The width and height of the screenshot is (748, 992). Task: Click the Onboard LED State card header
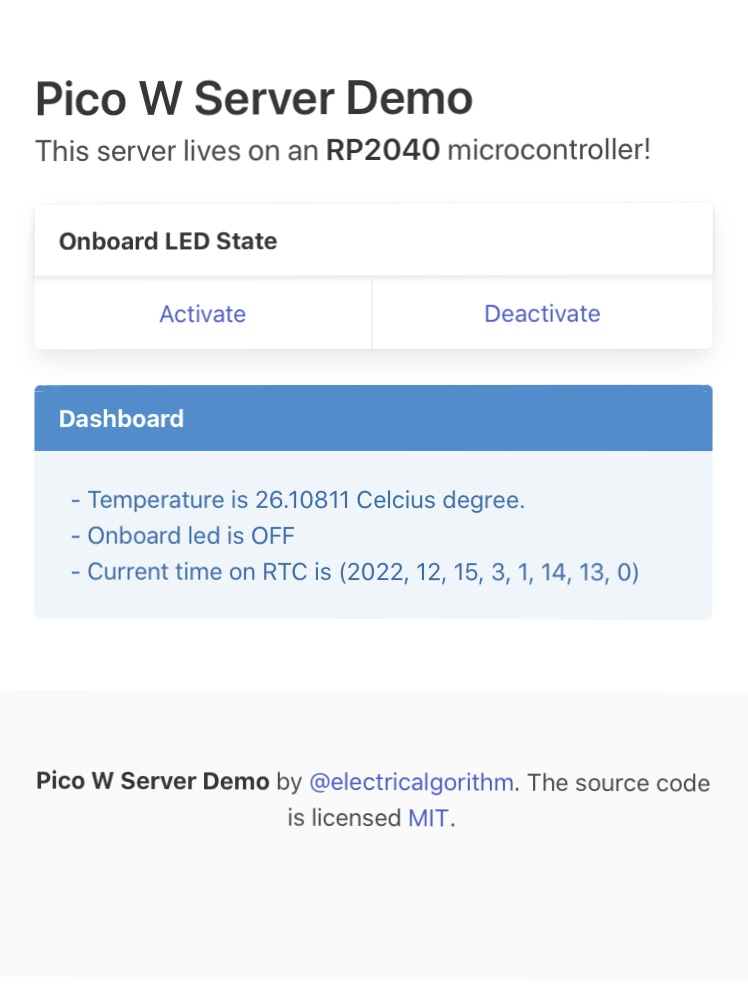373,240
